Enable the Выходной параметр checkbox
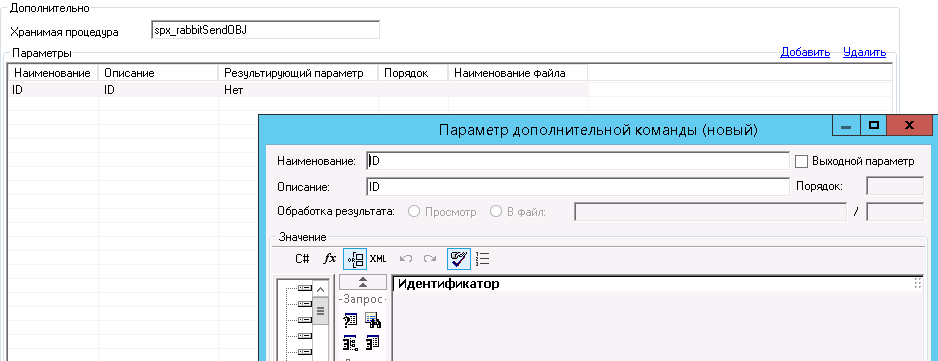This screenshot has height=361, width=938. 802,161
